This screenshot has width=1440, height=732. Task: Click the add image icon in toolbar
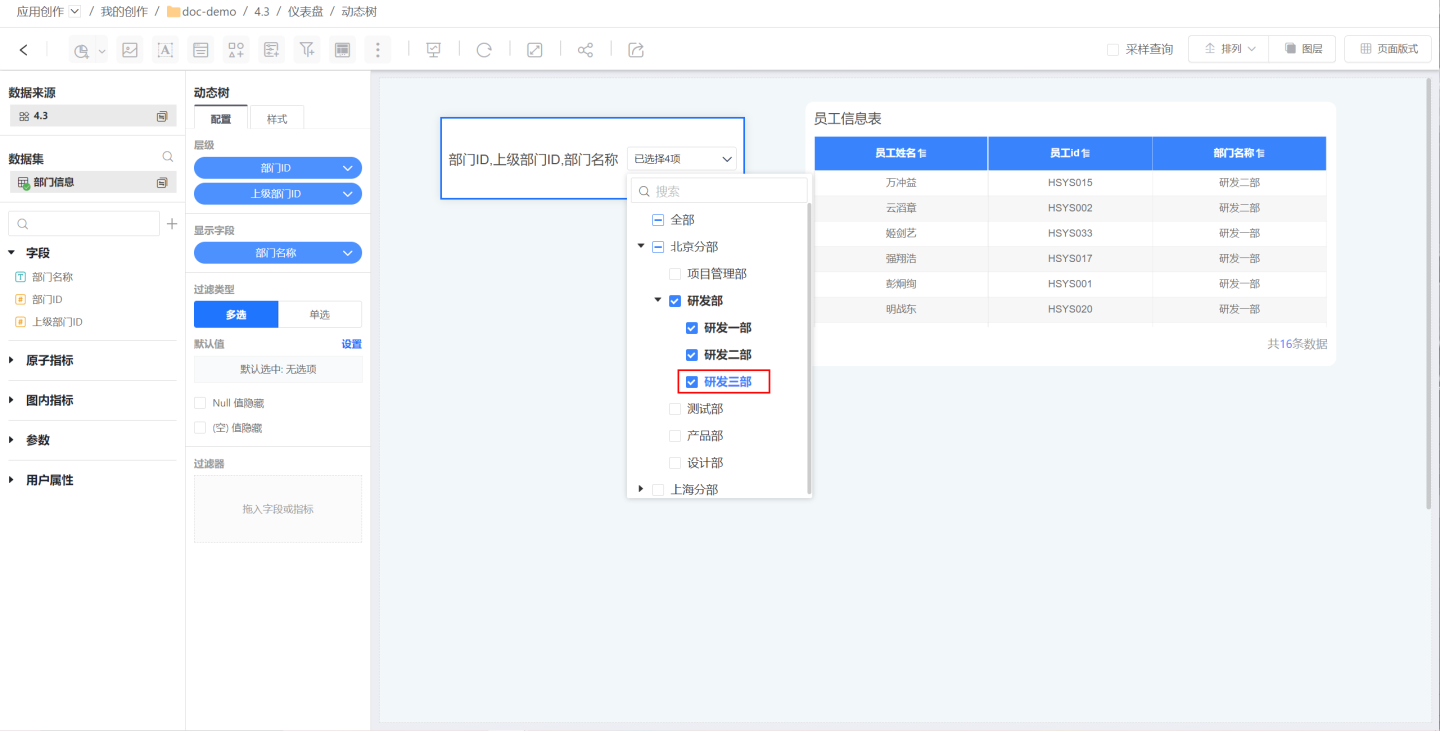pyautogui.click(x=129, y=50)
